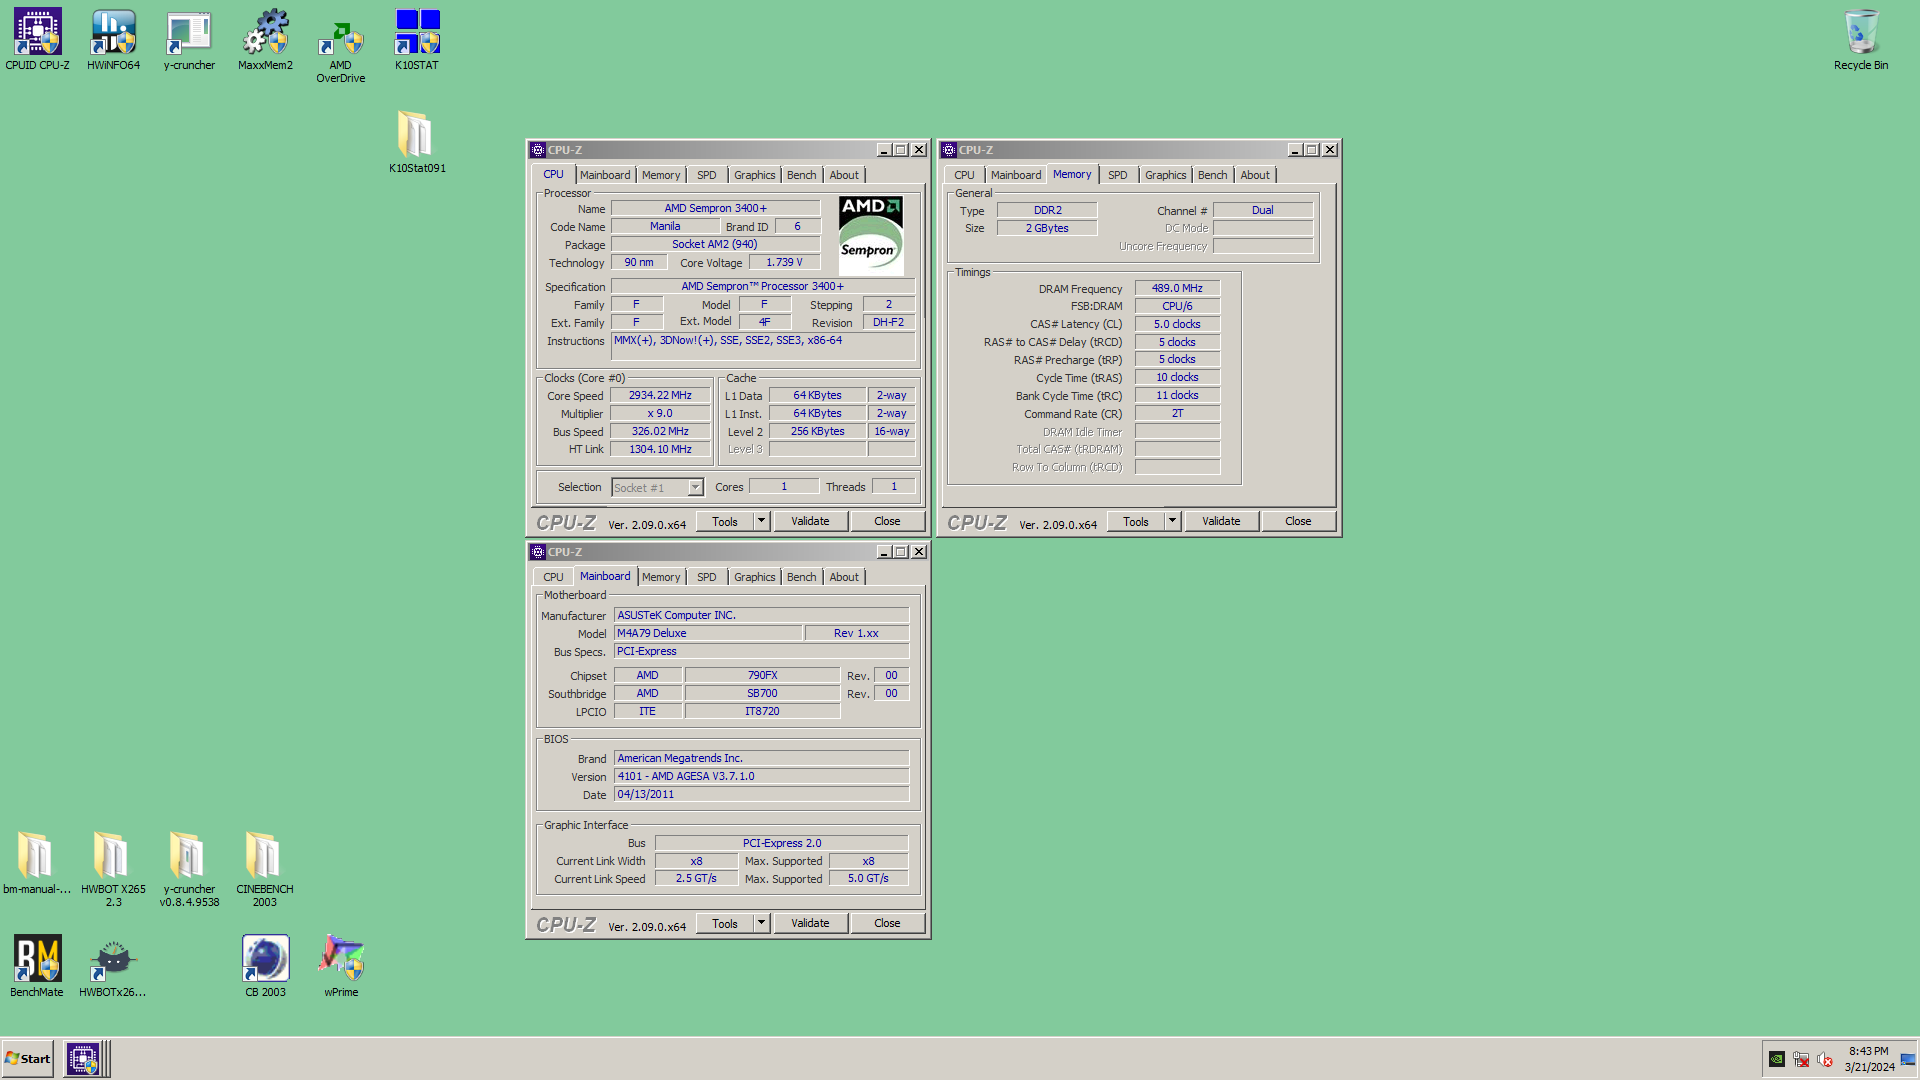Open the y-cruncher v0.8.4.9538 folder
Screen dimensions: 1920x1080
coord(189,869)
